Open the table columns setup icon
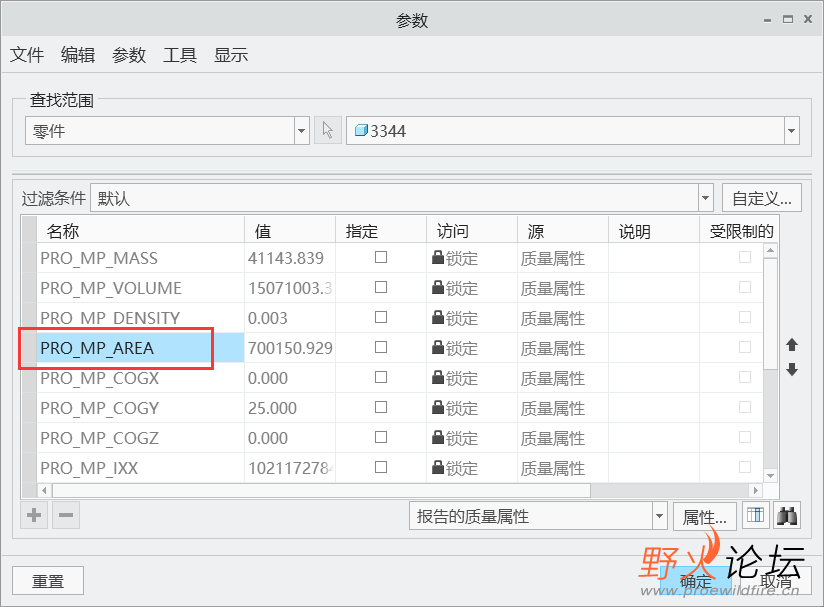This screenshot has width=824, height=607. point(756,515)
